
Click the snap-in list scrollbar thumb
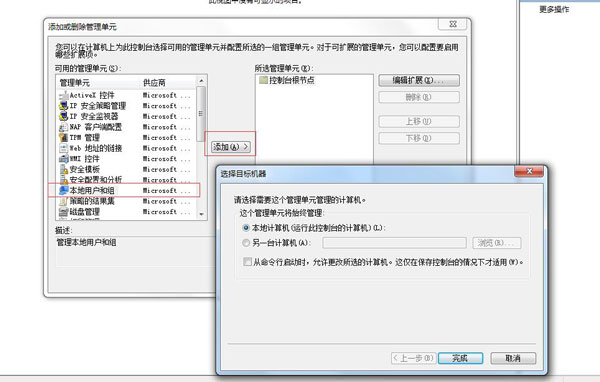pos(201,113)
